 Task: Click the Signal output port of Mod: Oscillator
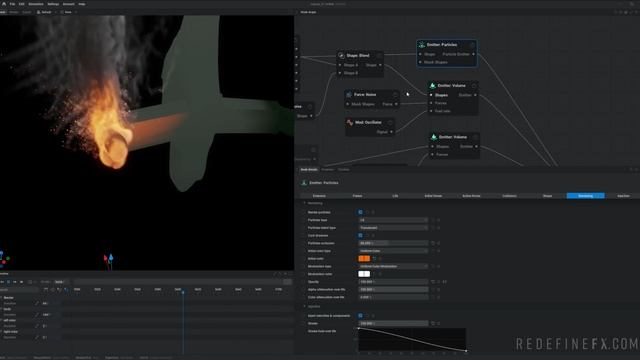pyautogui.click(x=391, y=132)
